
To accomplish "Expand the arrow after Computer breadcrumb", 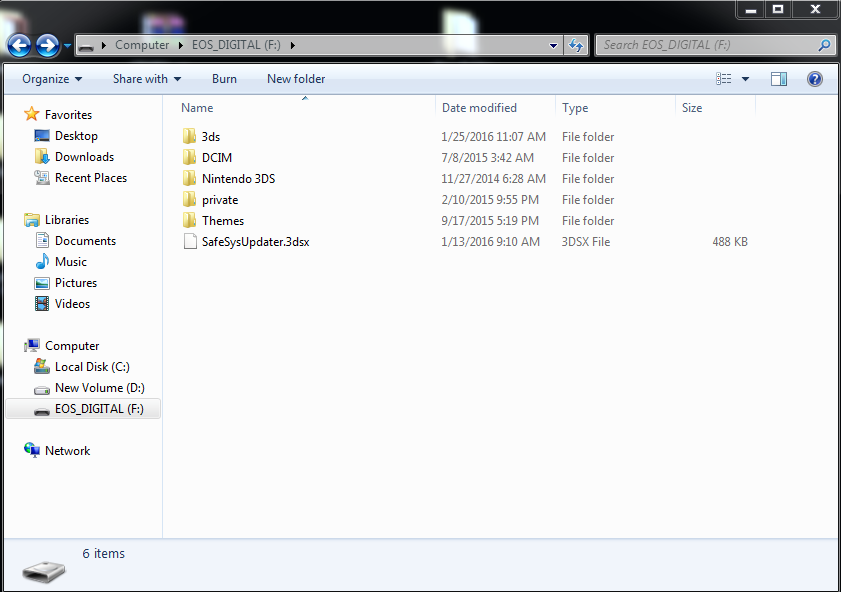I will [181, 45].
